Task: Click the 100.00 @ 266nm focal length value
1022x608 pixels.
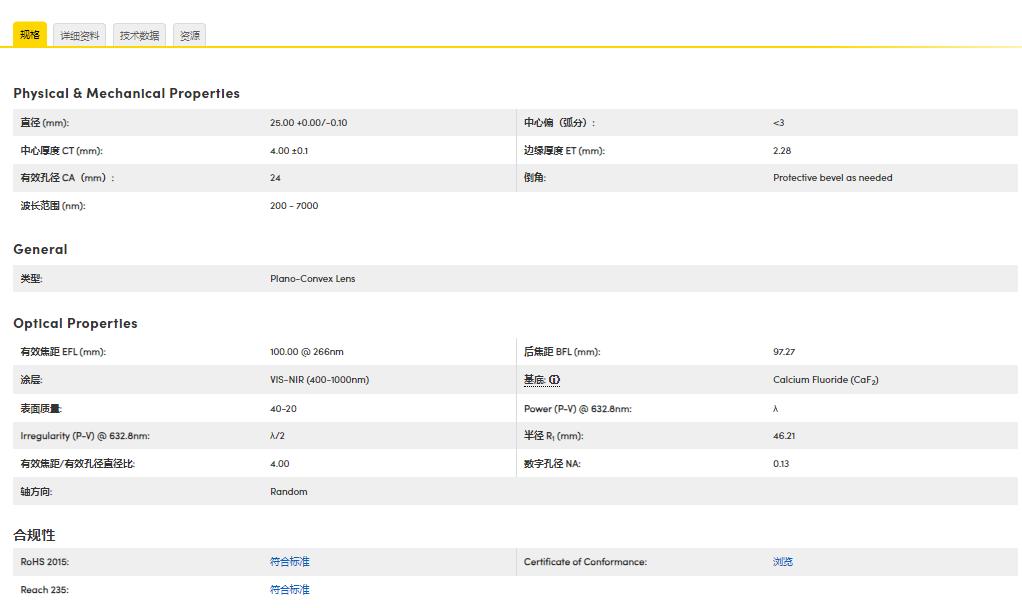Action: [x=306, y=352]
